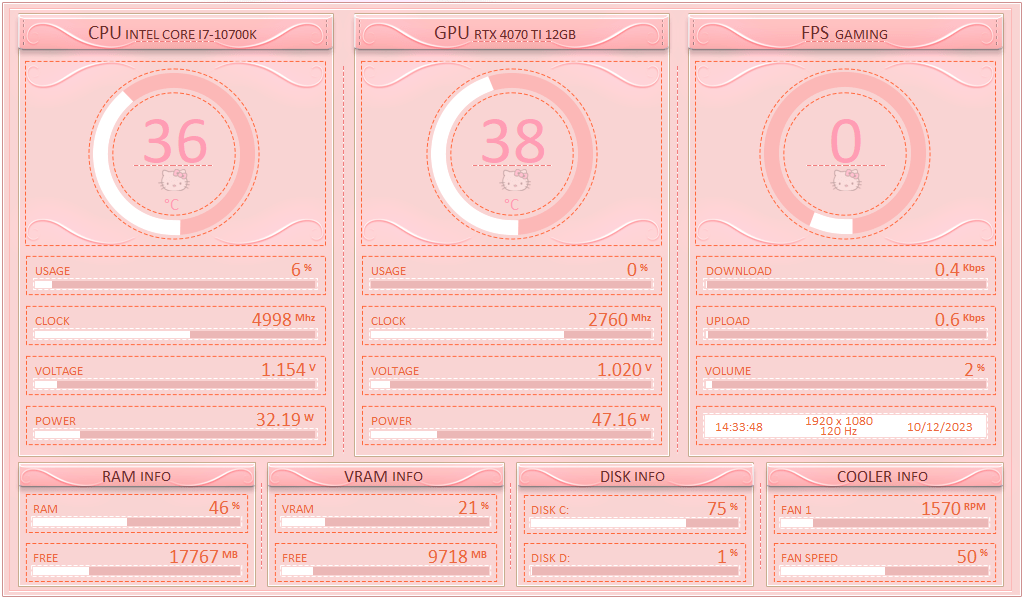Adjust the Volume level bar
1024x600 pixels.
(845, 384)
